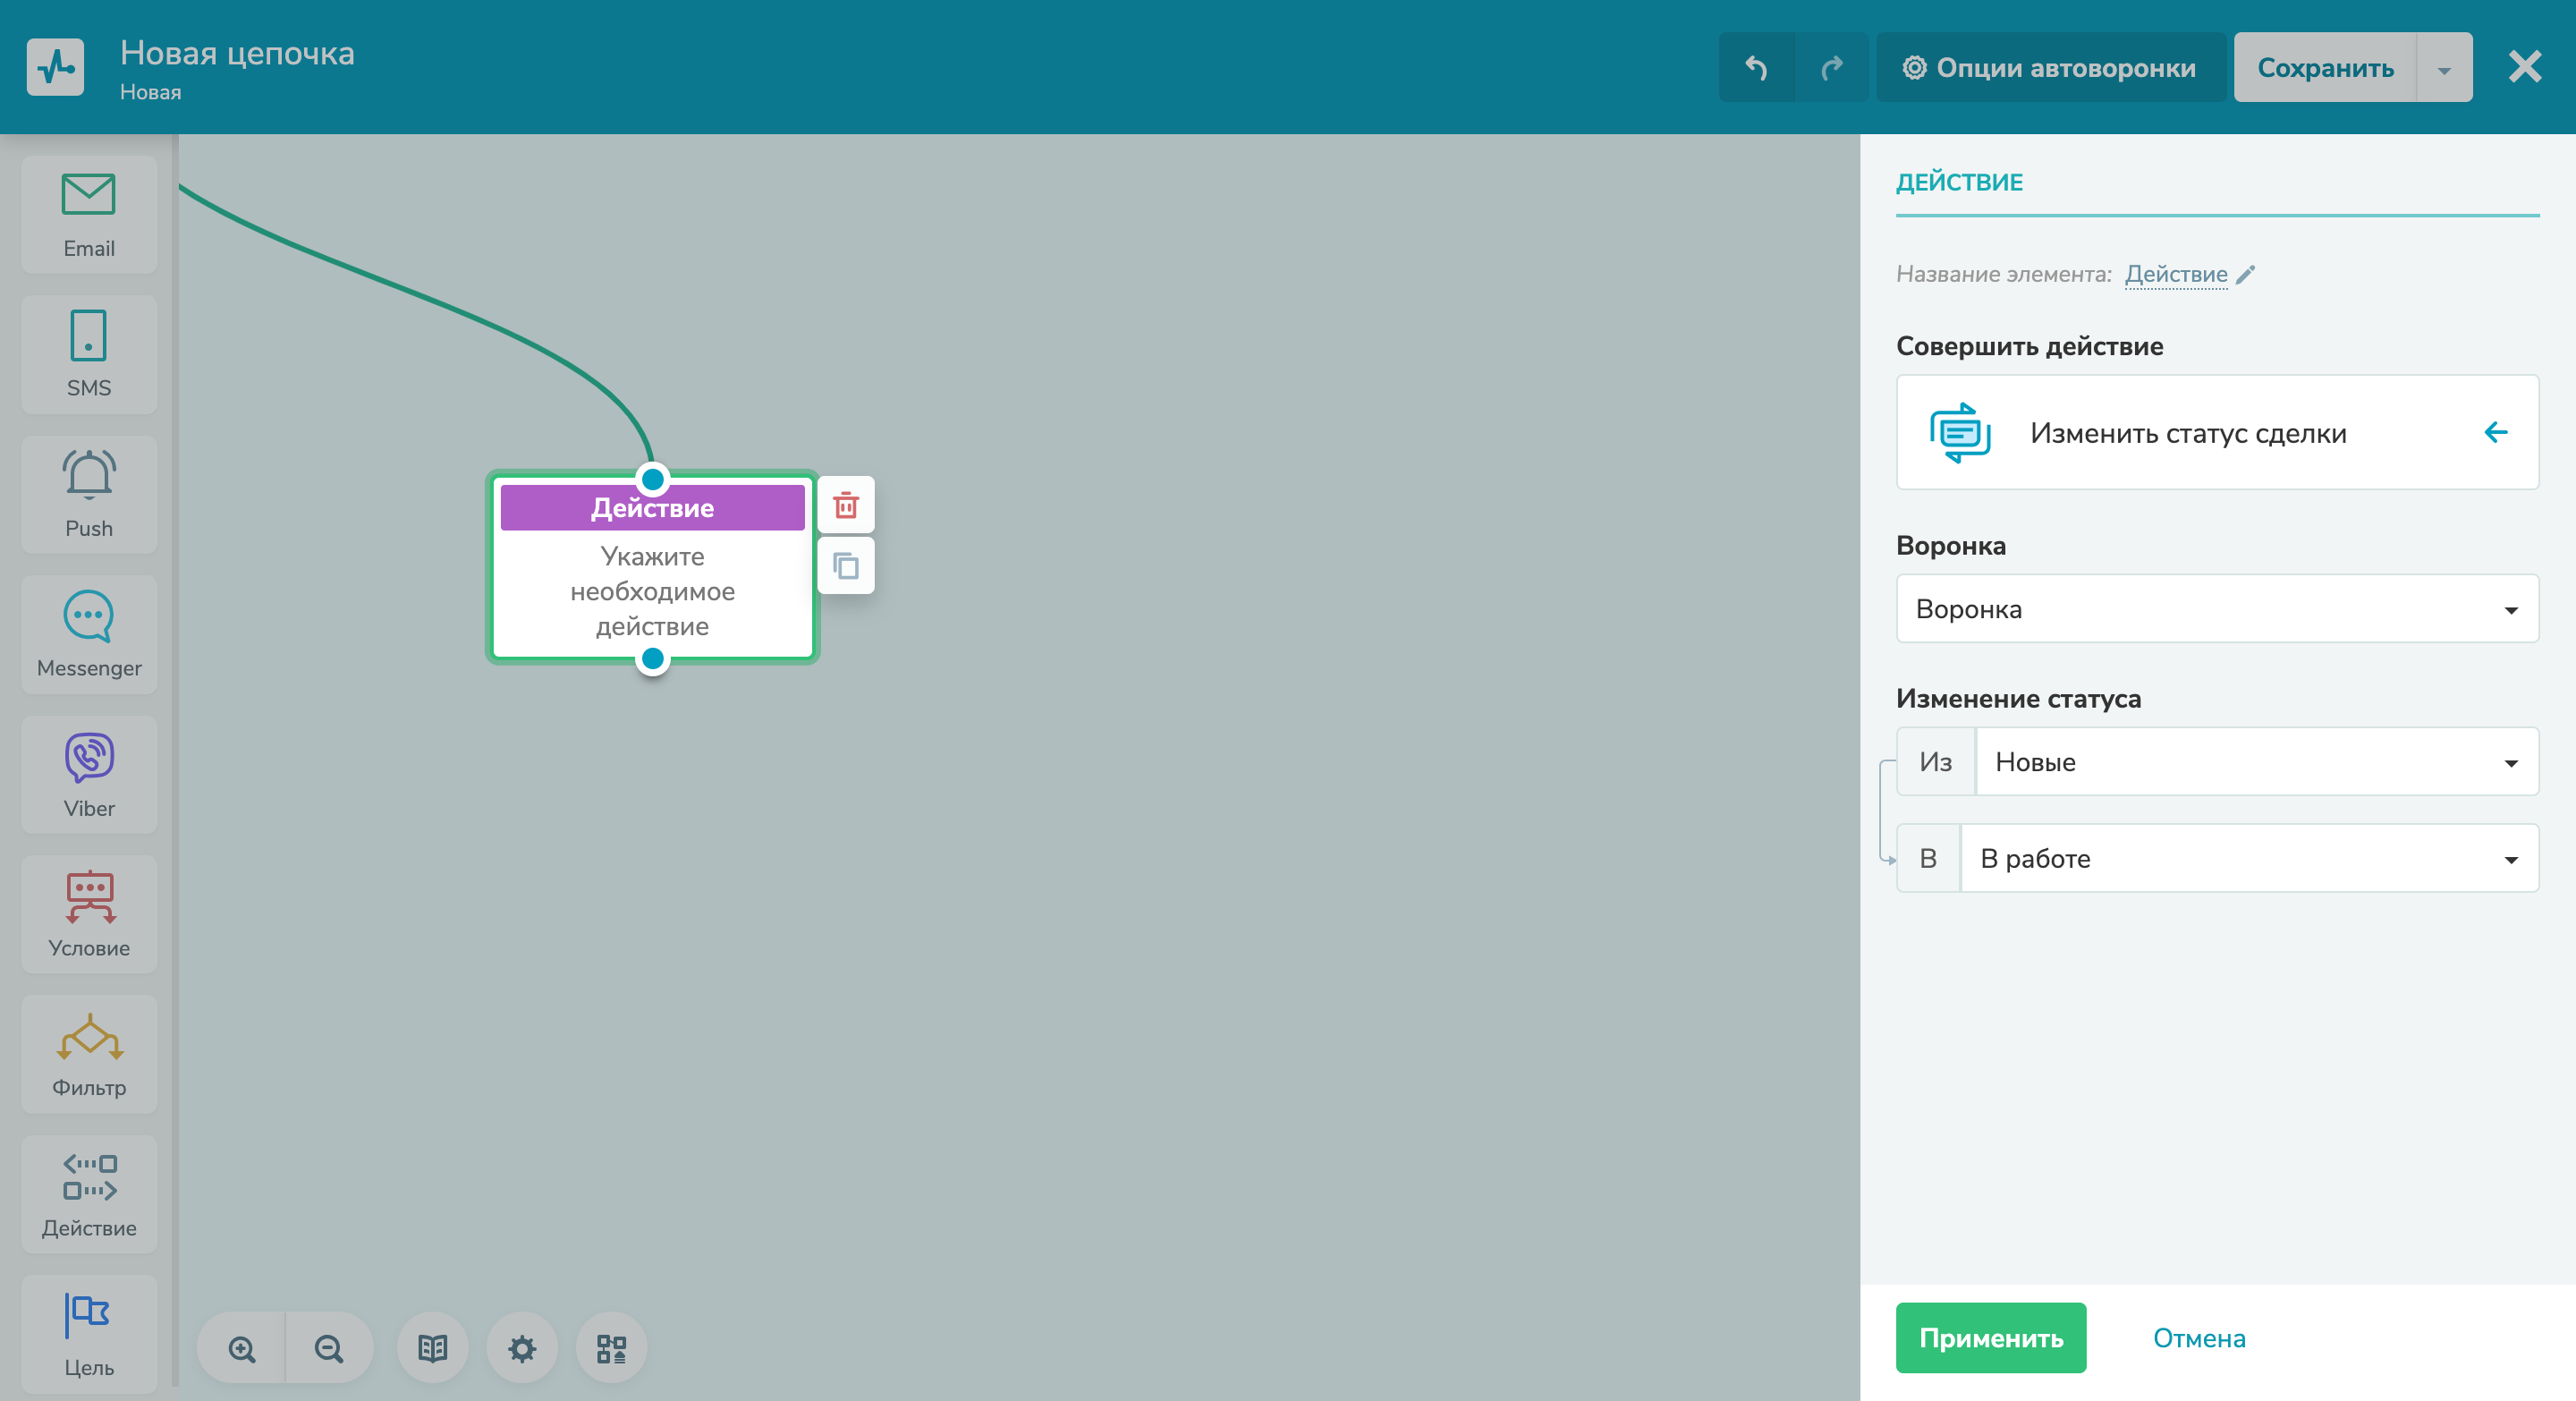The height and width of the screenshot is (1401, 2576).
Task: Select the Фильтр (filter) block icon
Action: [x=88, y=1053]
